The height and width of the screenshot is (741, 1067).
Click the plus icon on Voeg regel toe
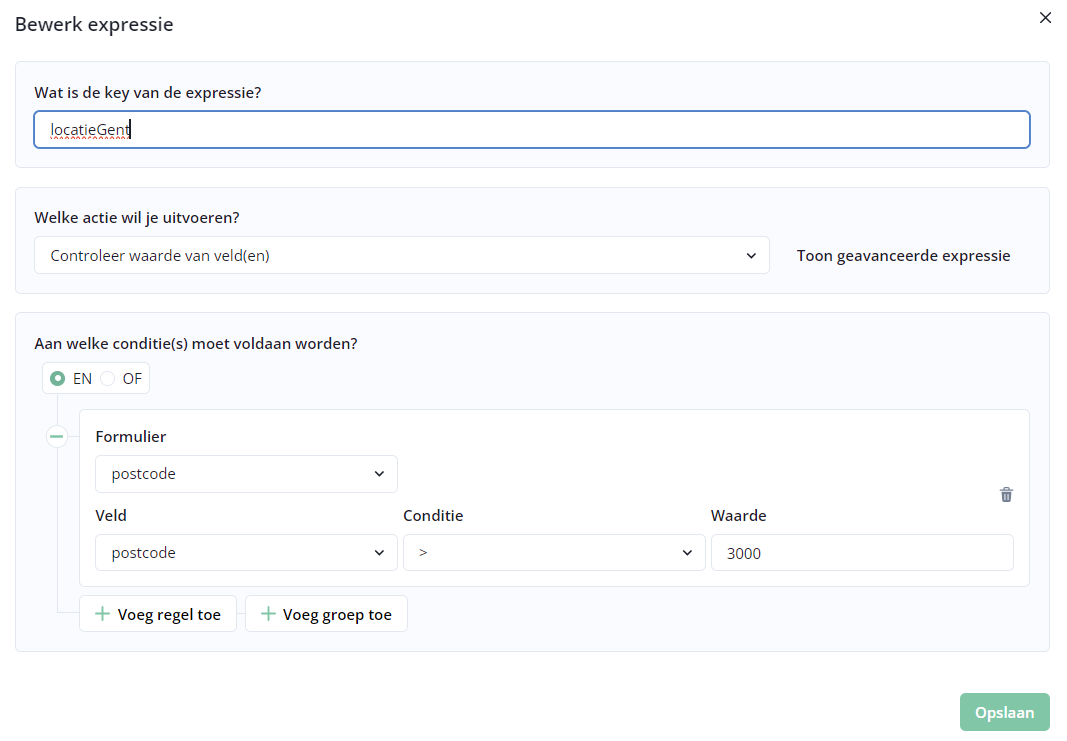pyautogui.click(x=102, y=614)
